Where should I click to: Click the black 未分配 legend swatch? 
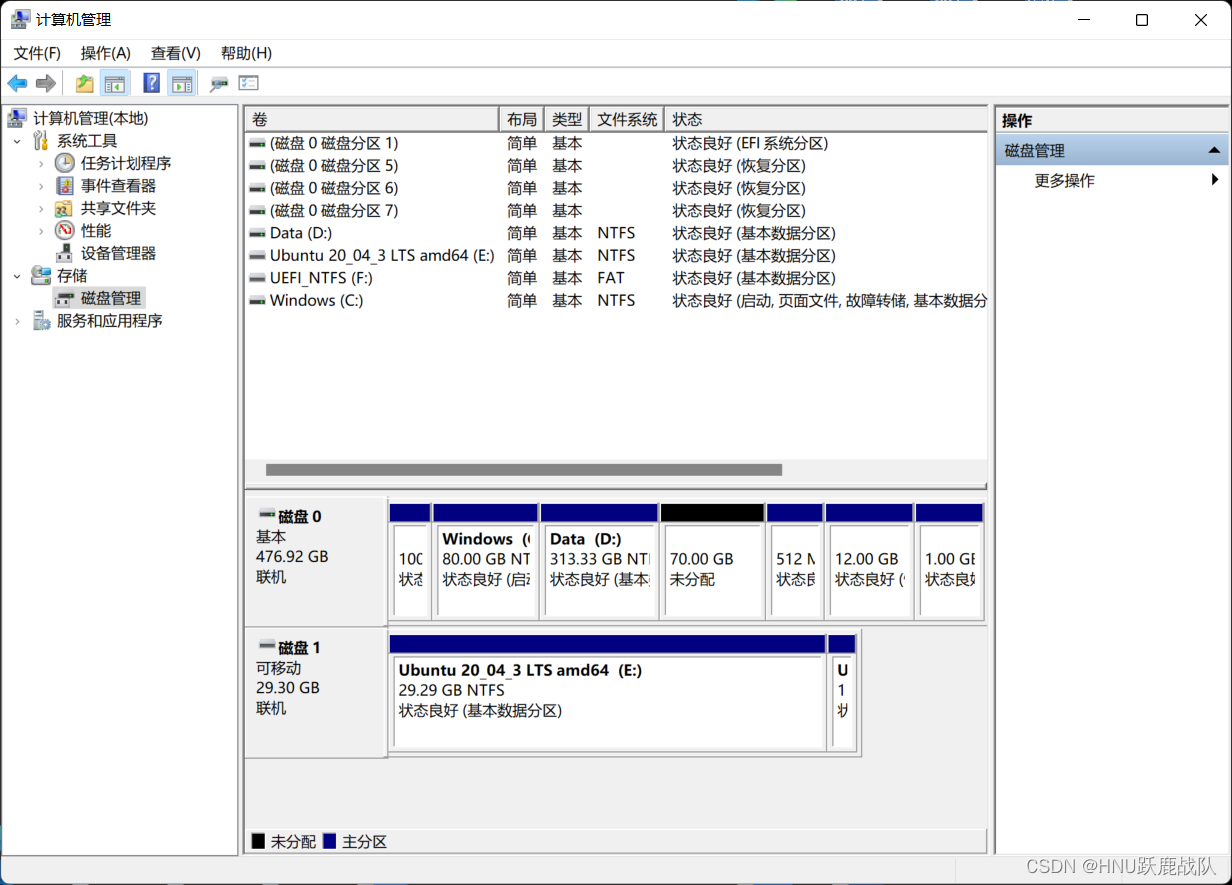tap(259, 842)
